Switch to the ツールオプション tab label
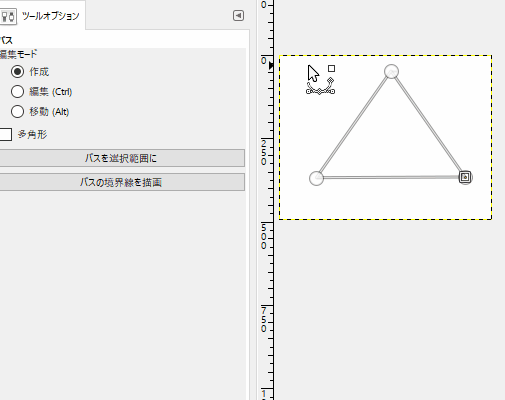 [50, 16]
